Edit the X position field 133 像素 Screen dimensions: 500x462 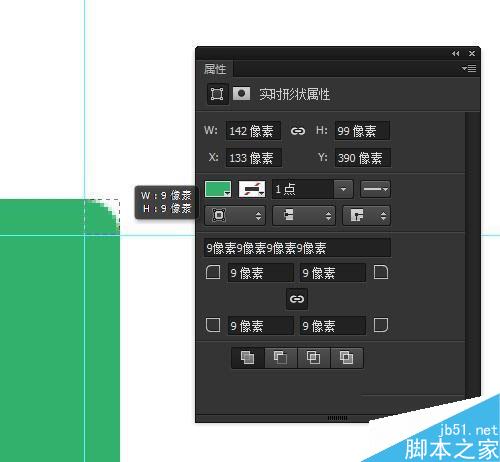tap(254, 158)
